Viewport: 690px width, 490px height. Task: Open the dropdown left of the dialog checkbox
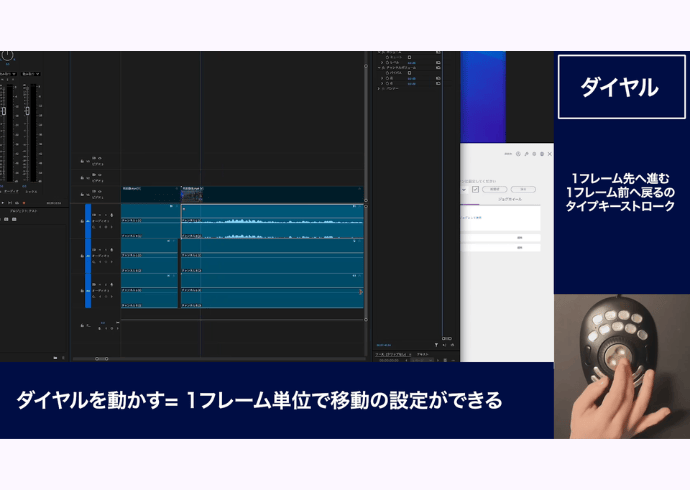coord(463,188)
